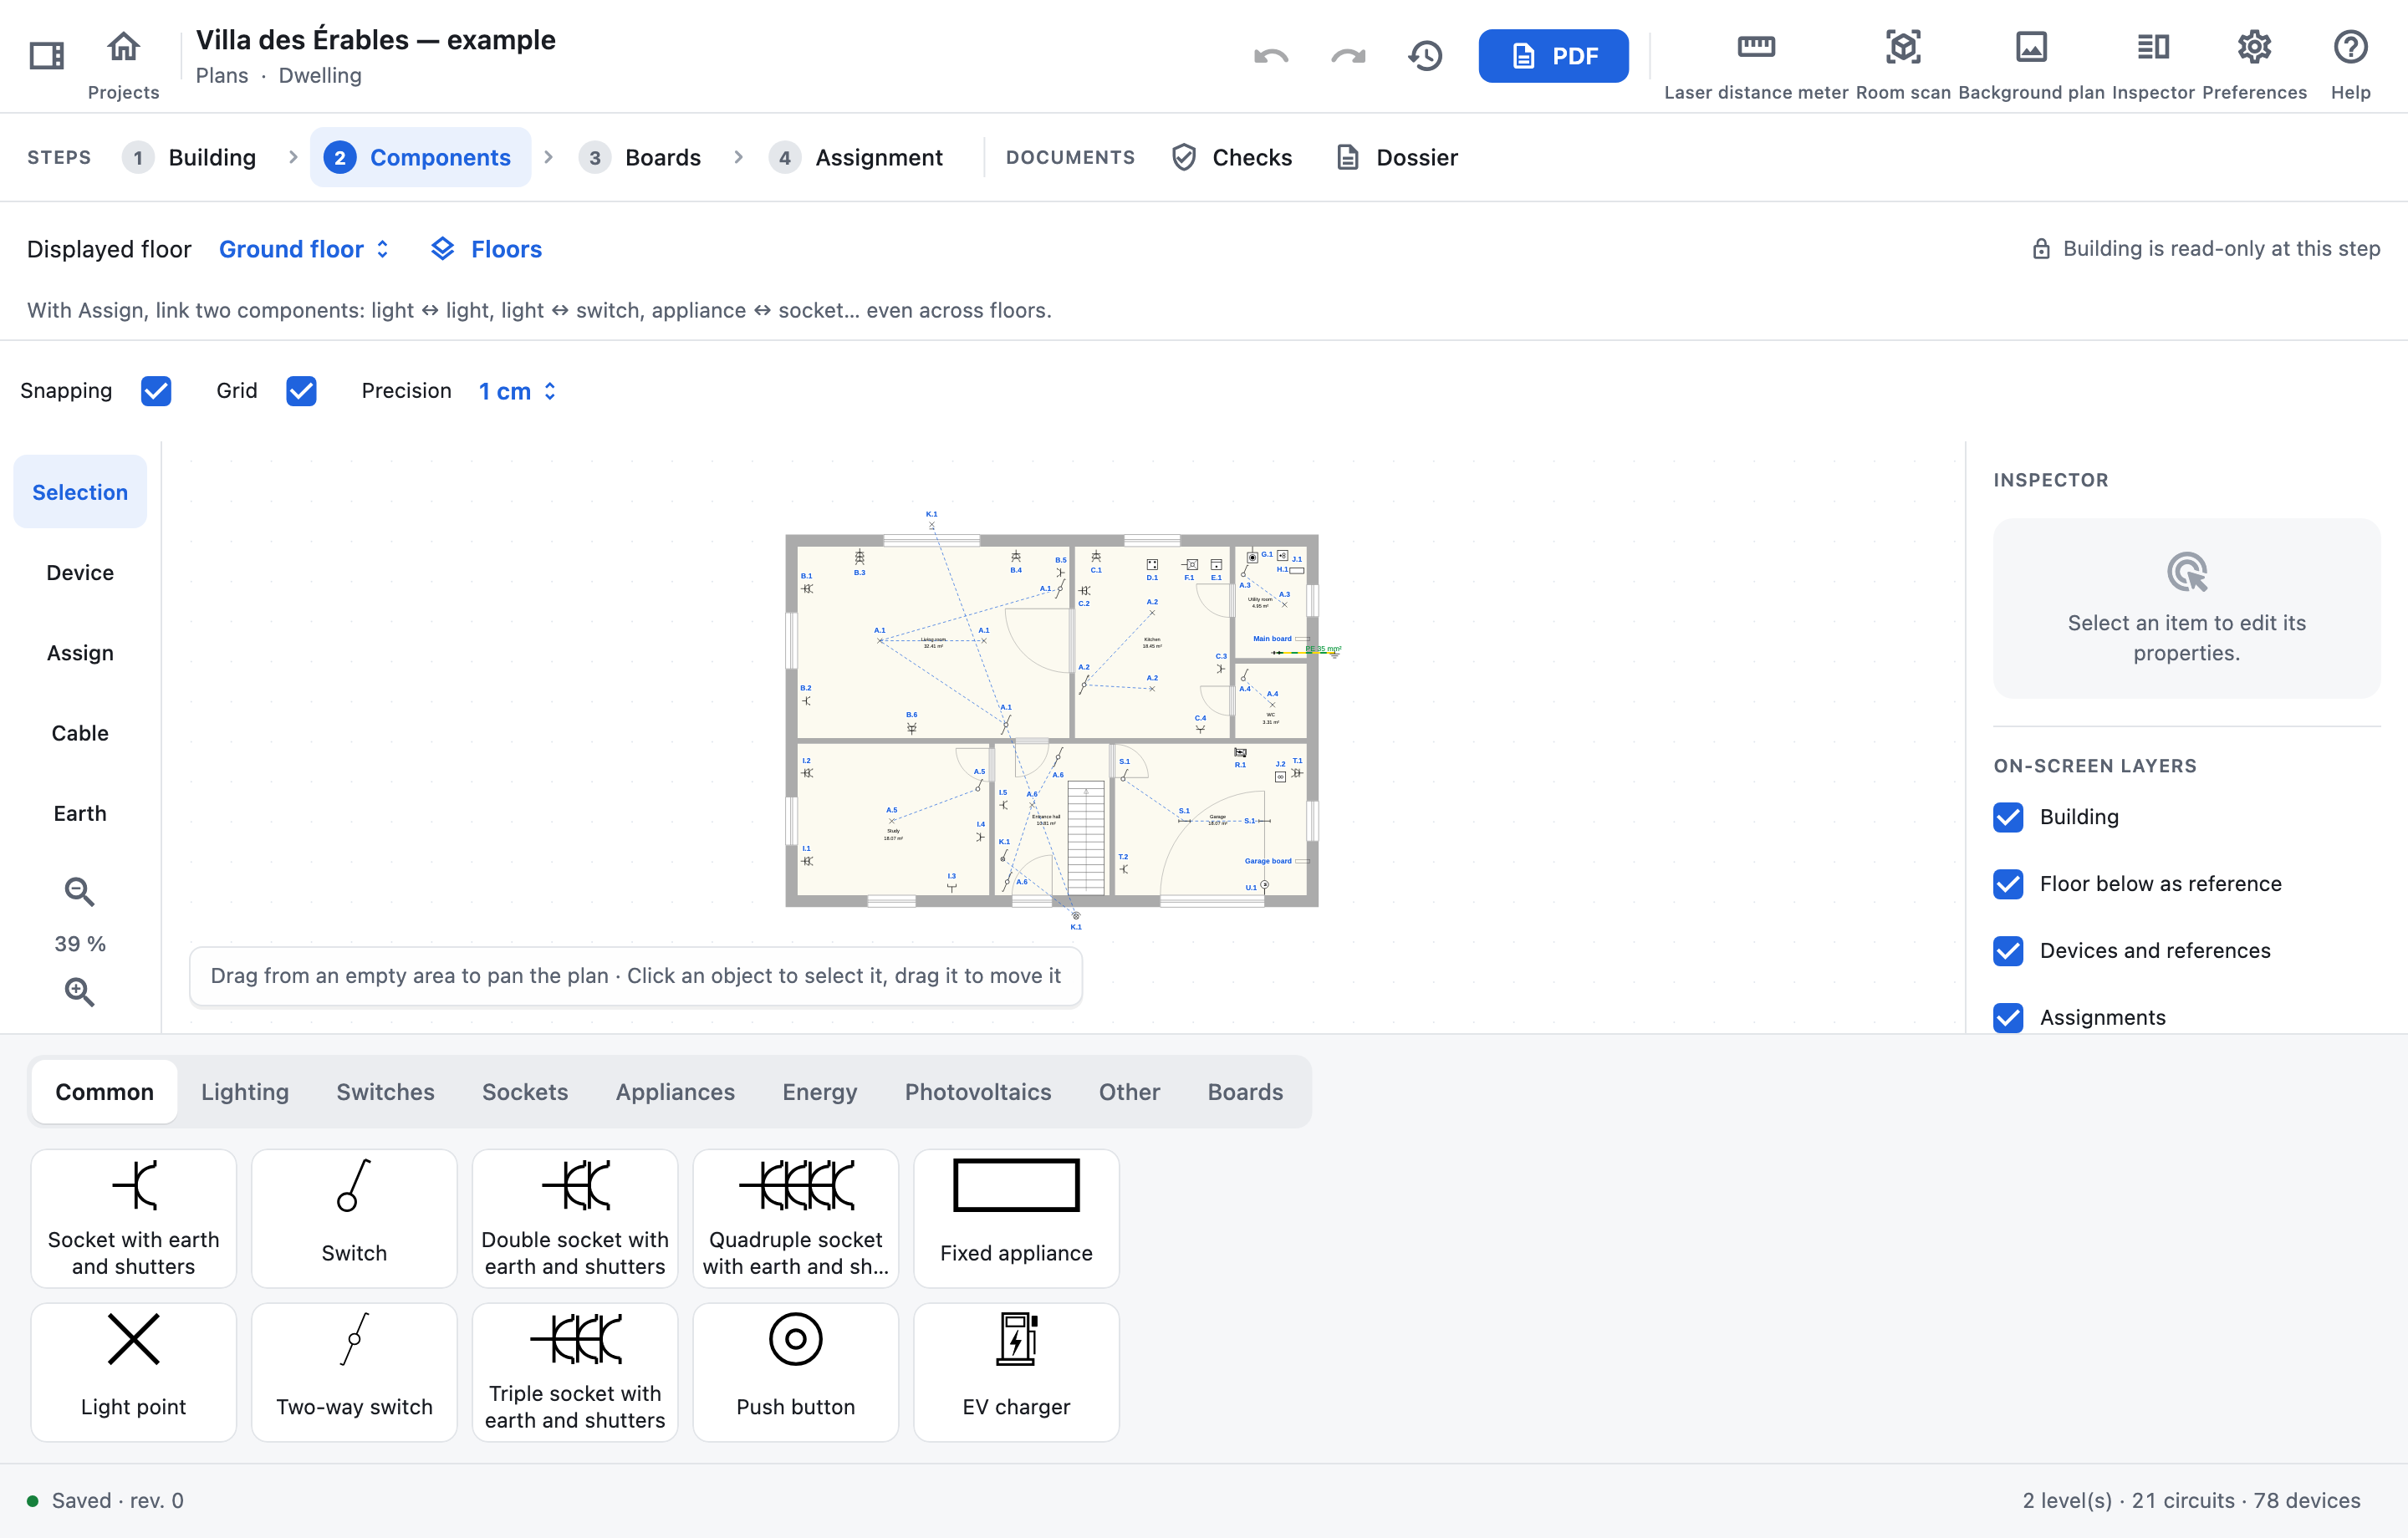Change the Precision 1 cm dropdown
The image size is (2408, 1538).
[x=516, y=391]
